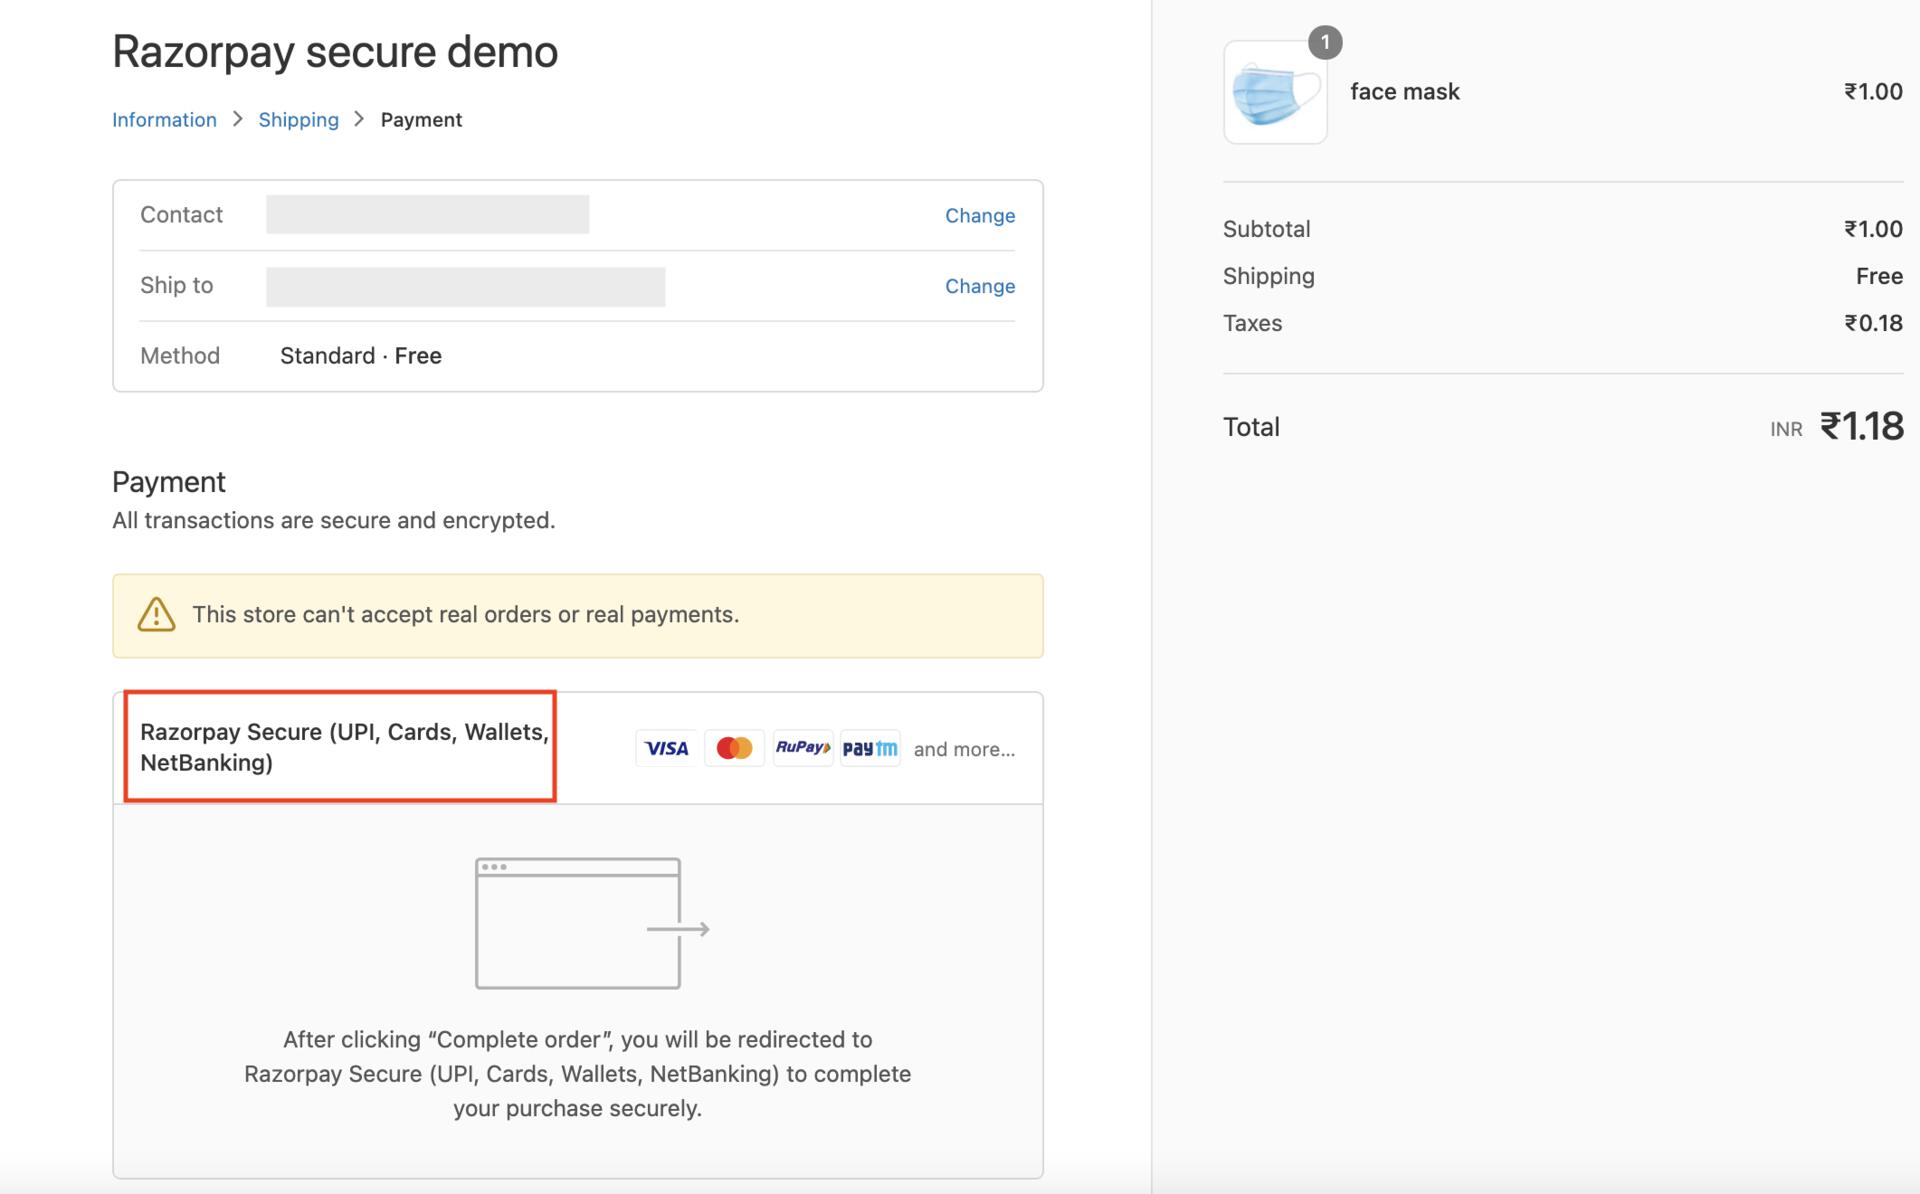This screenshot has width=1920, height=1194.
Task: Click the Subtotal amount ₹1.00
Action: pyautogui.click(x=1873, y=229)
